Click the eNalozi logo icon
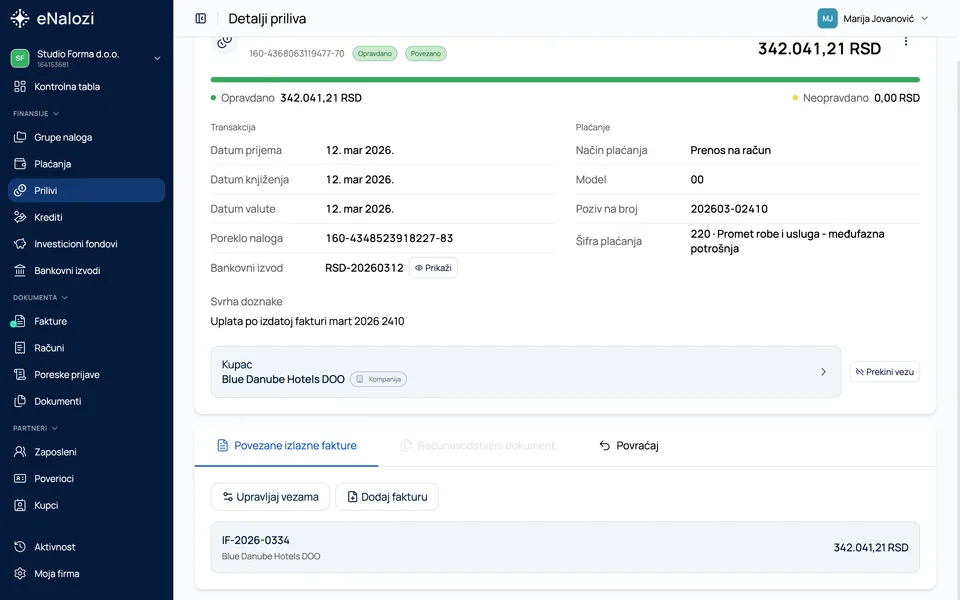 (20, 18)
